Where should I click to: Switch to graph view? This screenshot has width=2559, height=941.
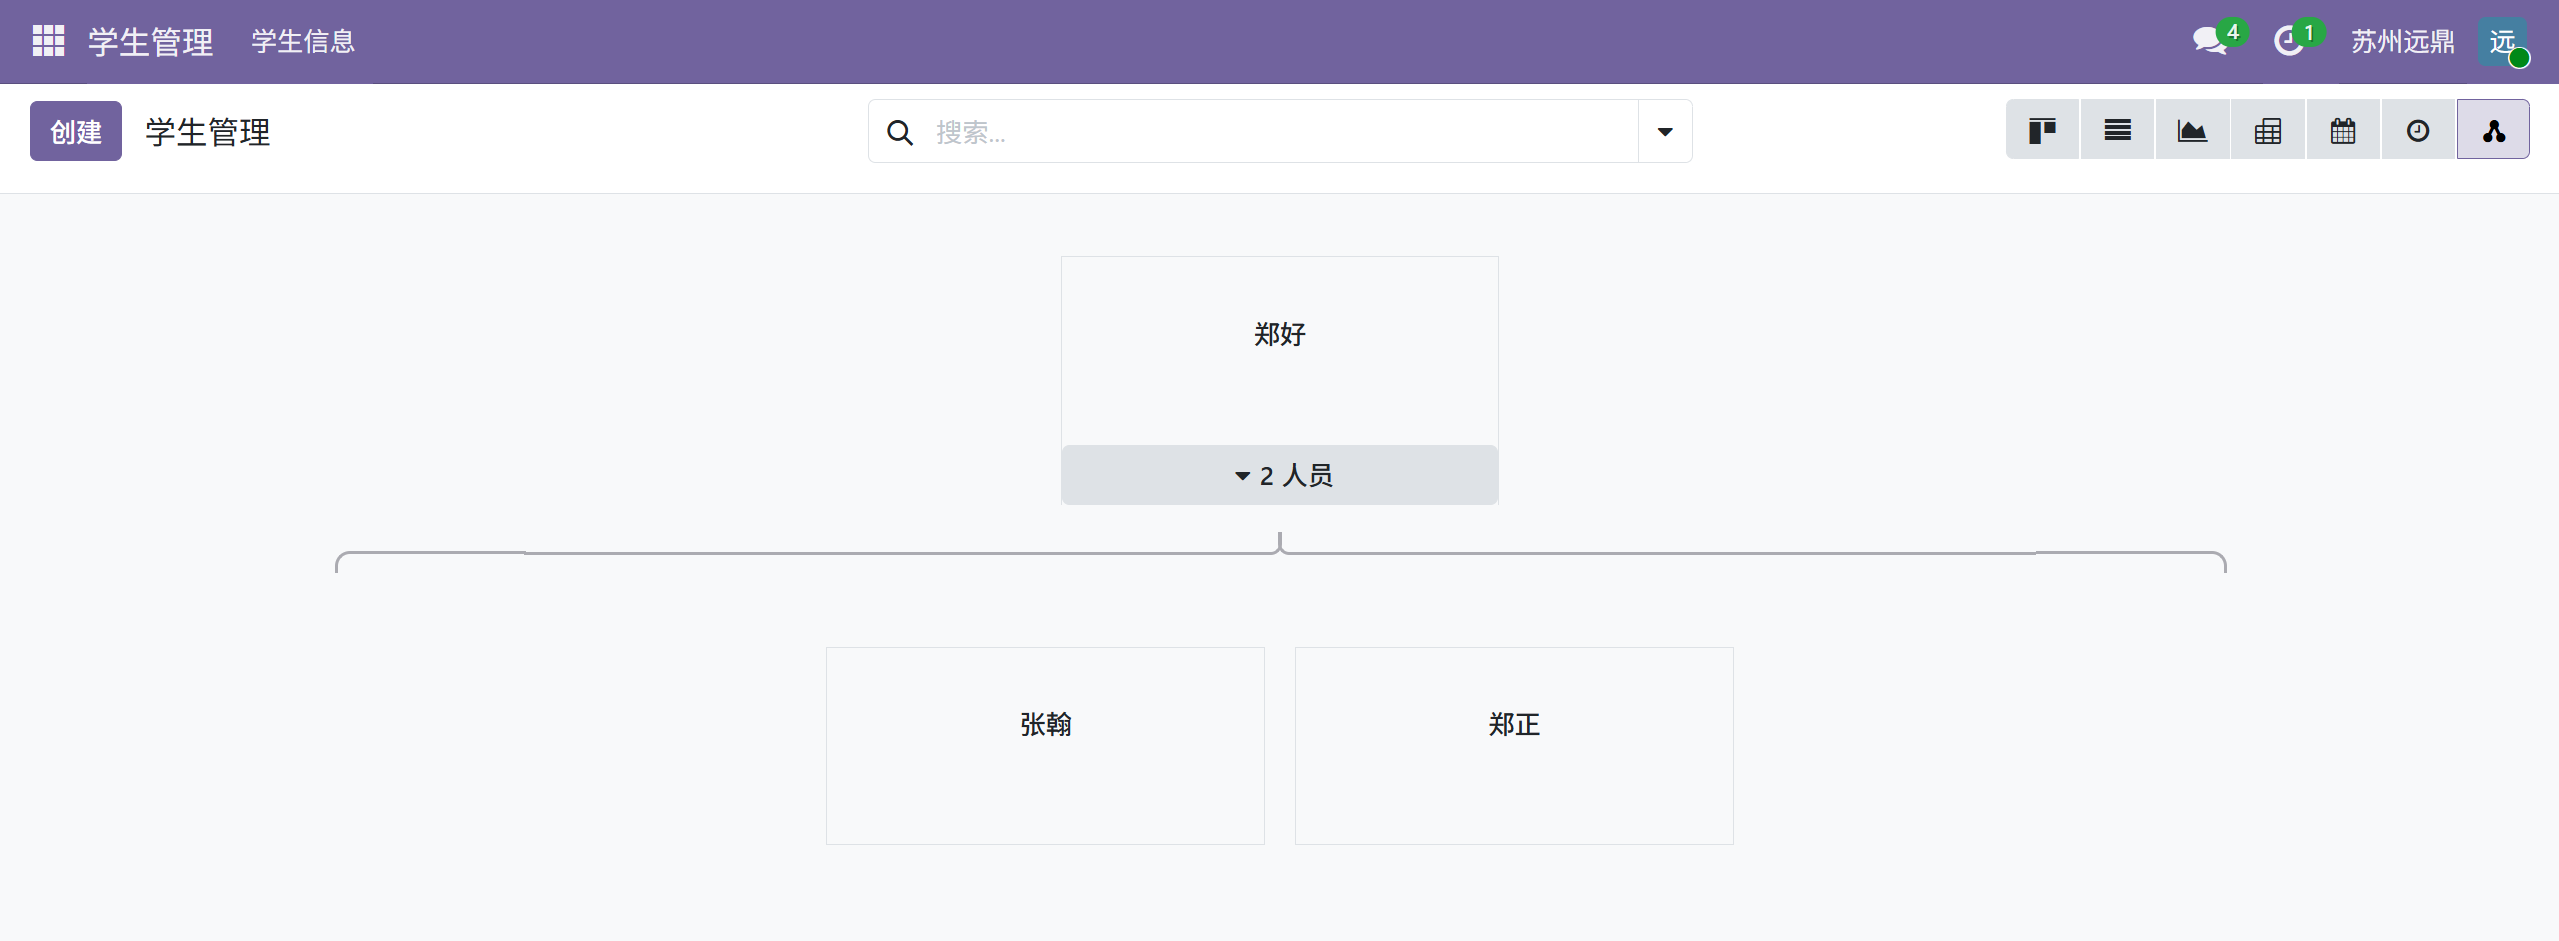point(2193,130)
